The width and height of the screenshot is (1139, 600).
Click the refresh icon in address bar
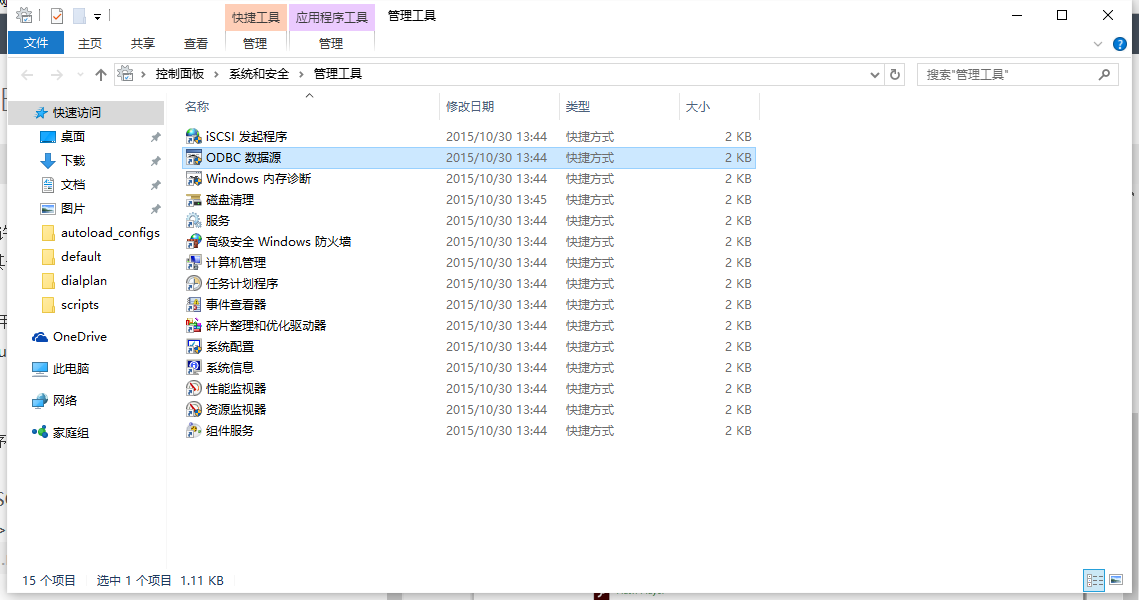coord(894,73)
